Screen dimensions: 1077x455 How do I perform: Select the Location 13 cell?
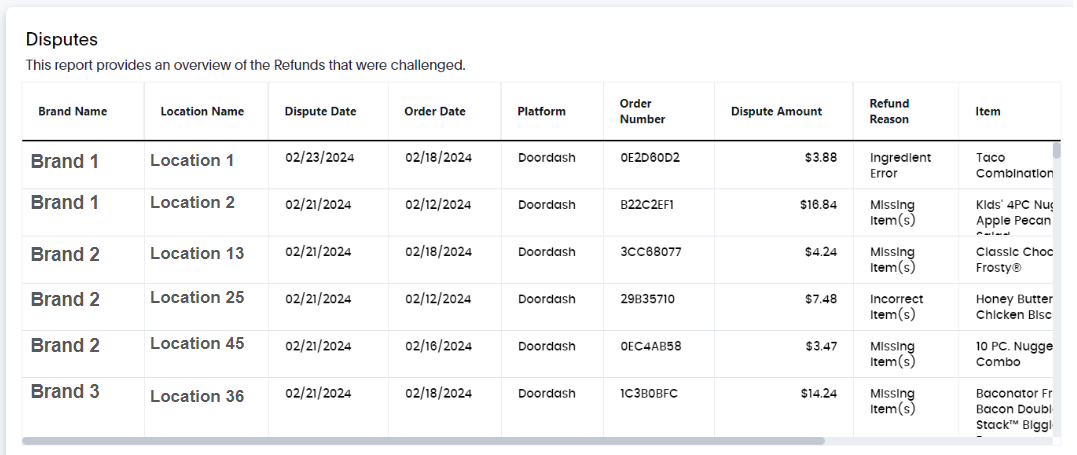pyautogui.click(x=197, y=253)
